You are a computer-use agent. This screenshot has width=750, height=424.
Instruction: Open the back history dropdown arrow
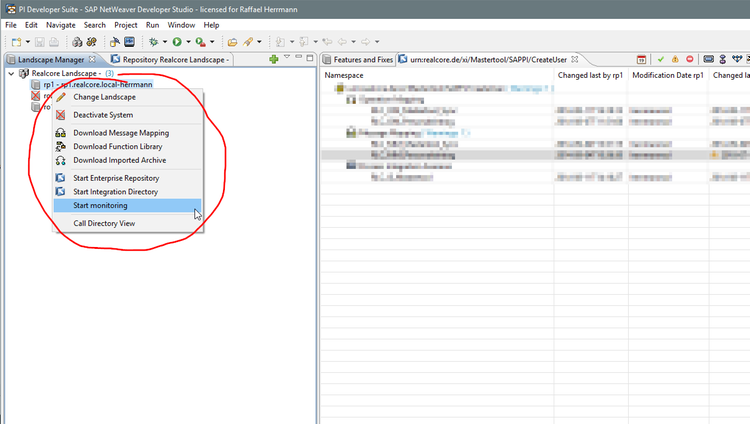point(353,42)
